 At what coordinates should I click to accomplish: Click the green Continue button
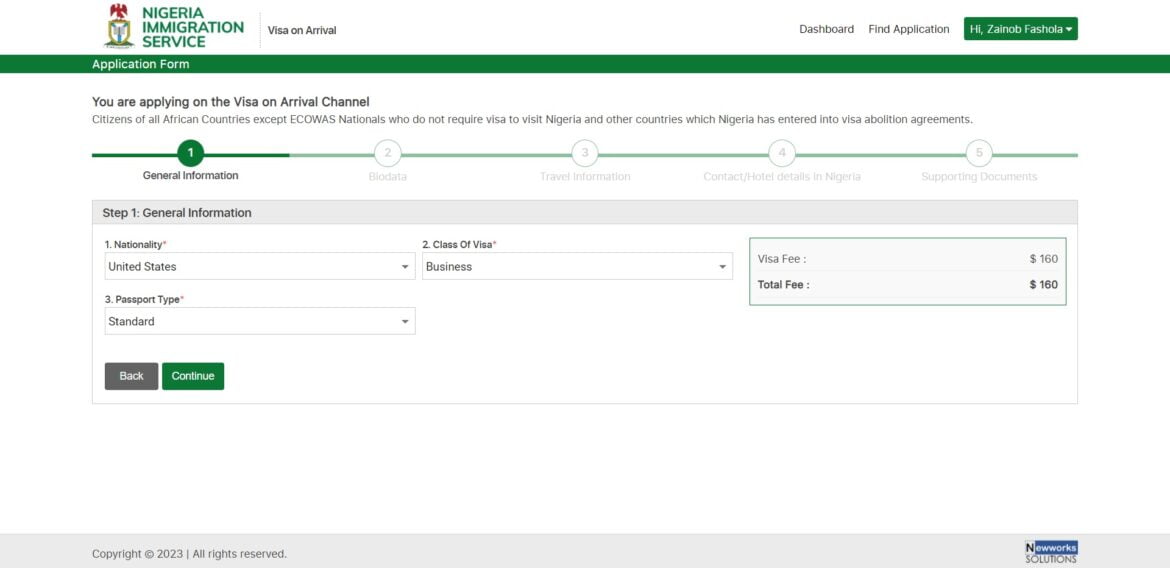(x=193, y=376)
